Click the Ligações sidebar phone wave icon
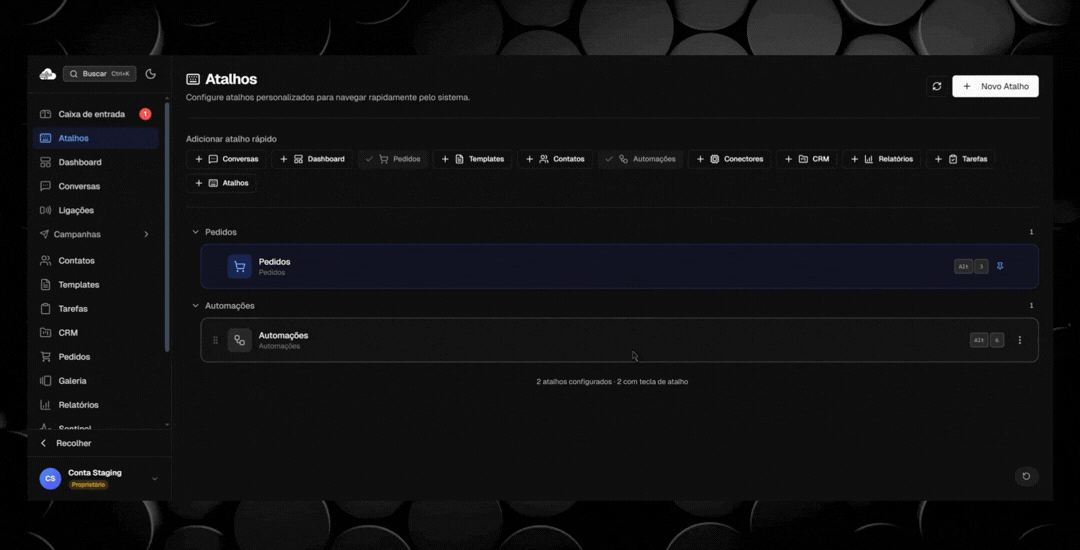 pyautogui.click(x=45, y=211)
